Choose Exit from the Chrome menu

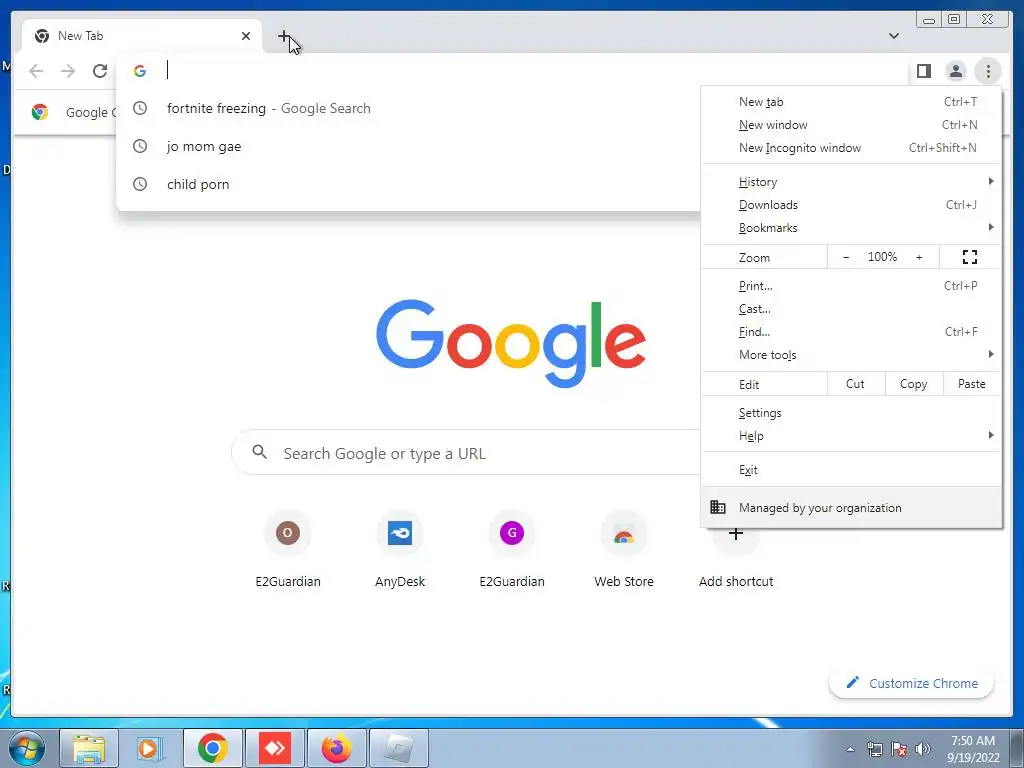(852, 470)
